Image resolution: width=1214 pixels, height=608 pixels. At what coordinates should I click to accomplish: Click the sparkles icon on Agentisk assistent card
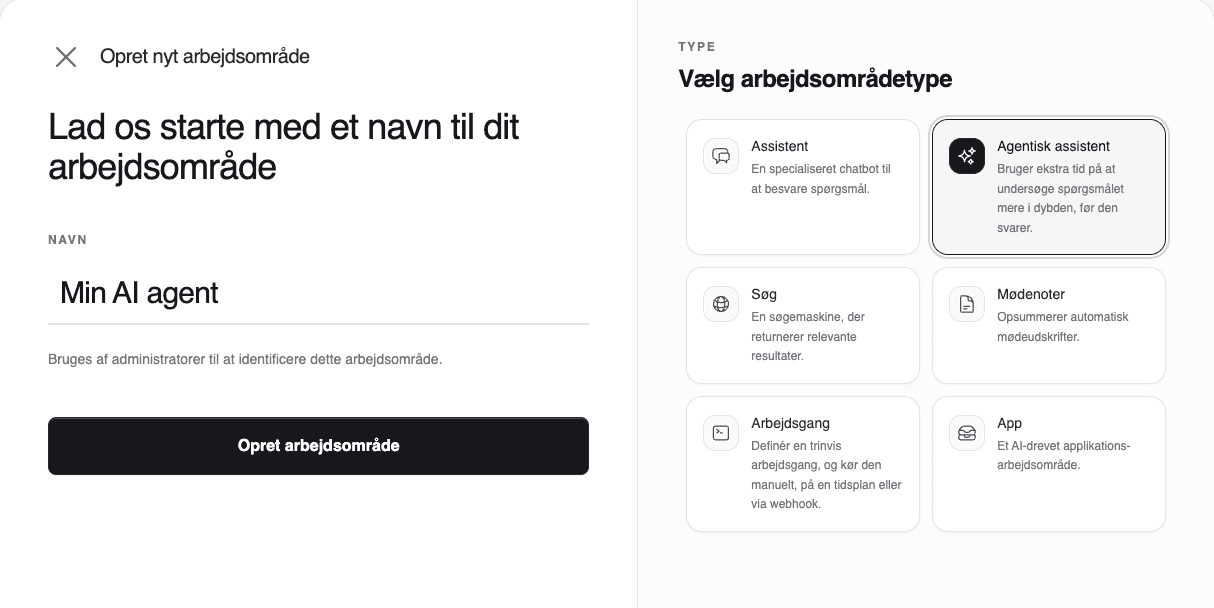point(966,156)
